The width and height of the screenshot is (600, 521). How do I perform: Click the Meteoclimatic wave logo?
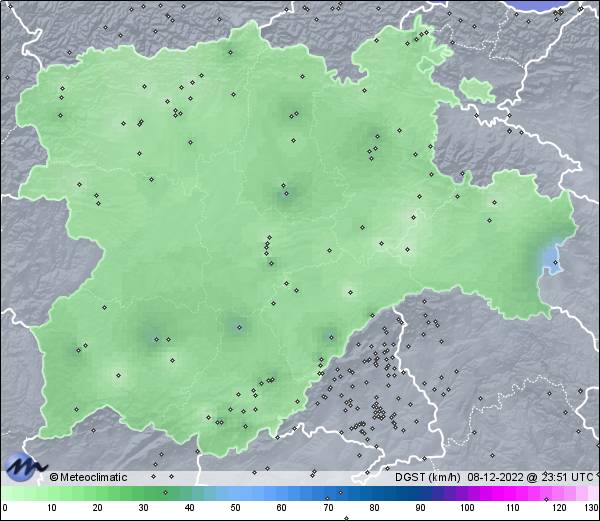coord(24,467)
